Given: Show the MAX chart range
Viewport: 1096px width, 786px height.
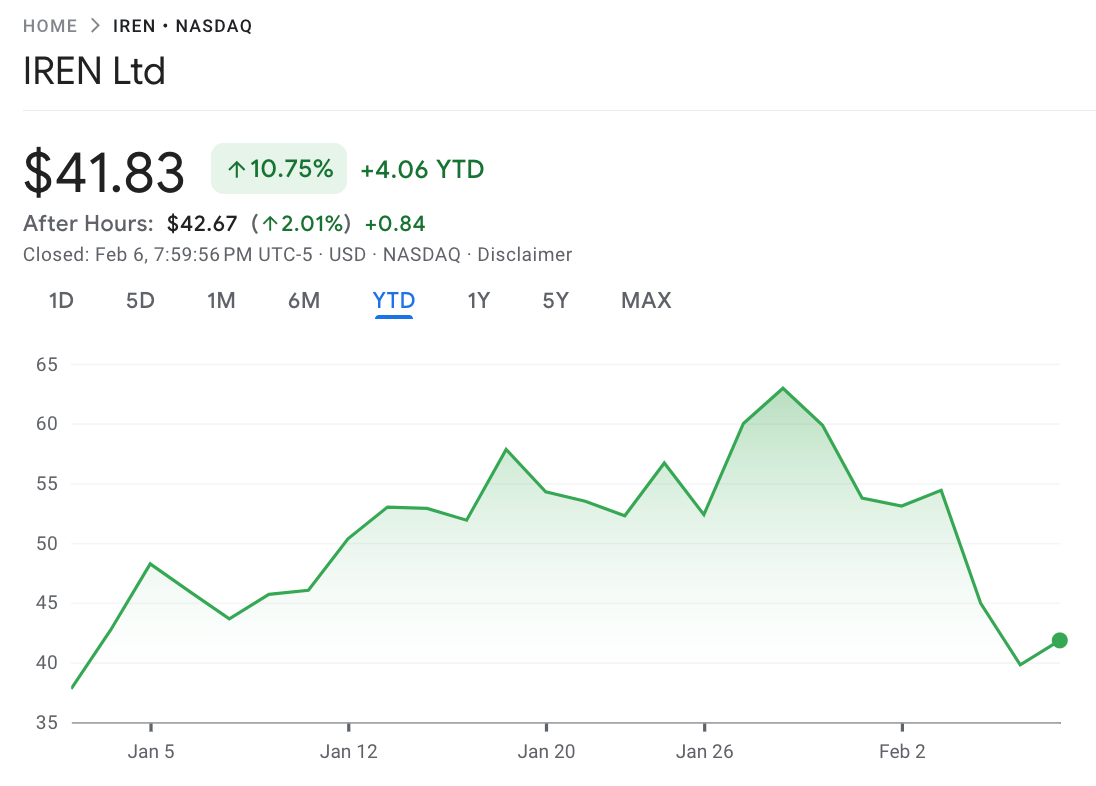Looking at the screenshot, I should click(646, 301).
